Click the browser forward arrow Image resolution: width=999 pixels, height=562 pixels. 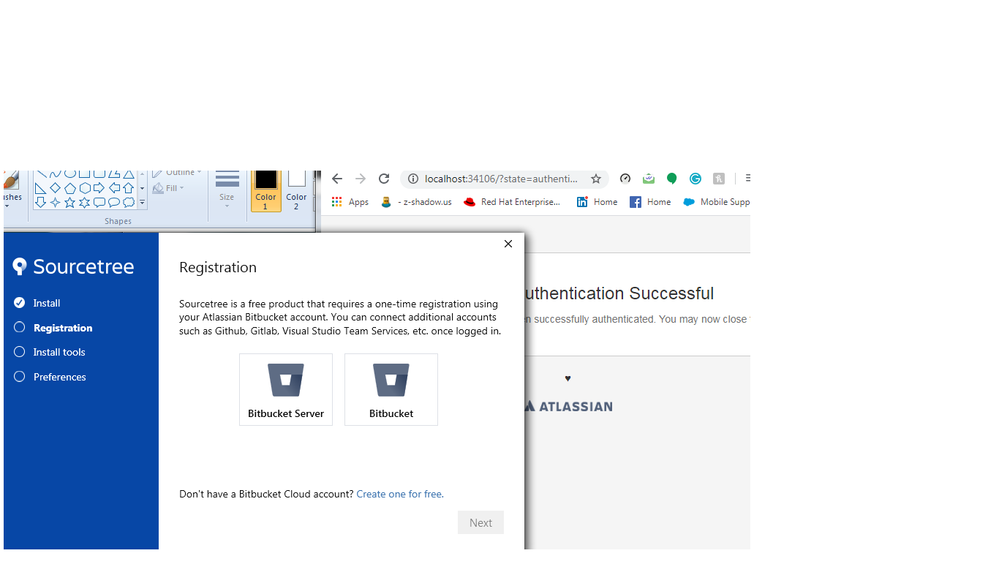point(361,179)
